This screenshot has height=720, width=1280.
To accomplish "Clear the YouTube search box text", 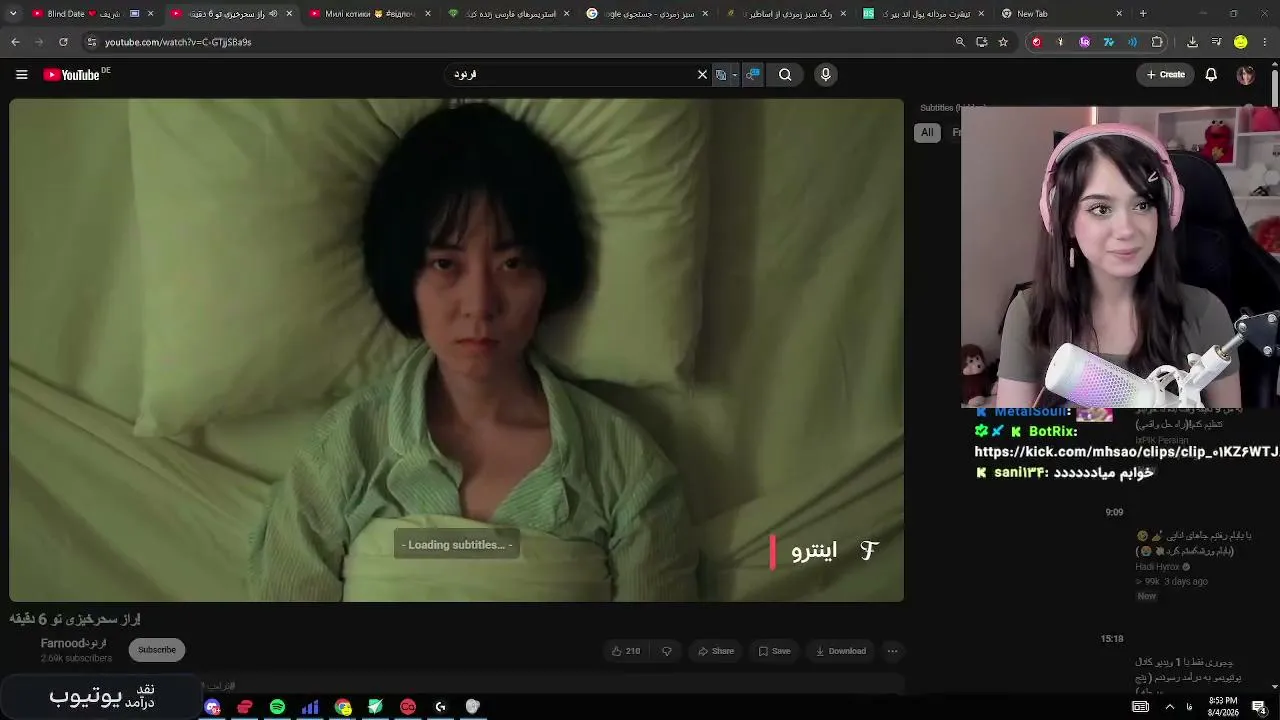I will (x=702, y=75).
